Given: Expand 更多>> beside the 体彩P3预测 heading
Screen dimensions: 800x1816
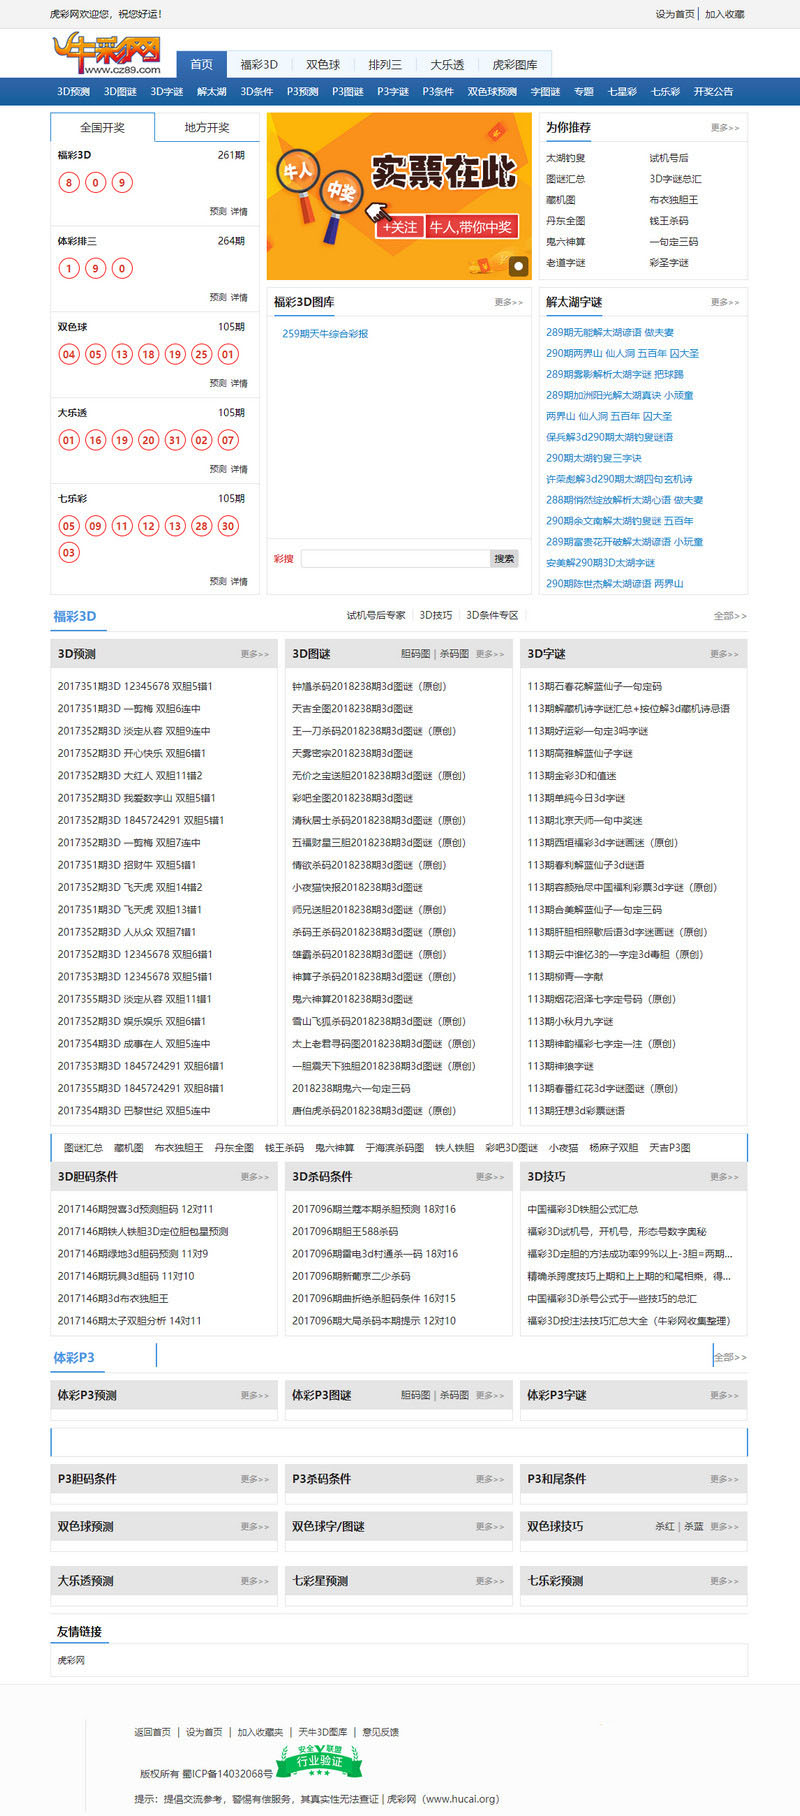Looking at the screenshot, I should click(254, 1395).
